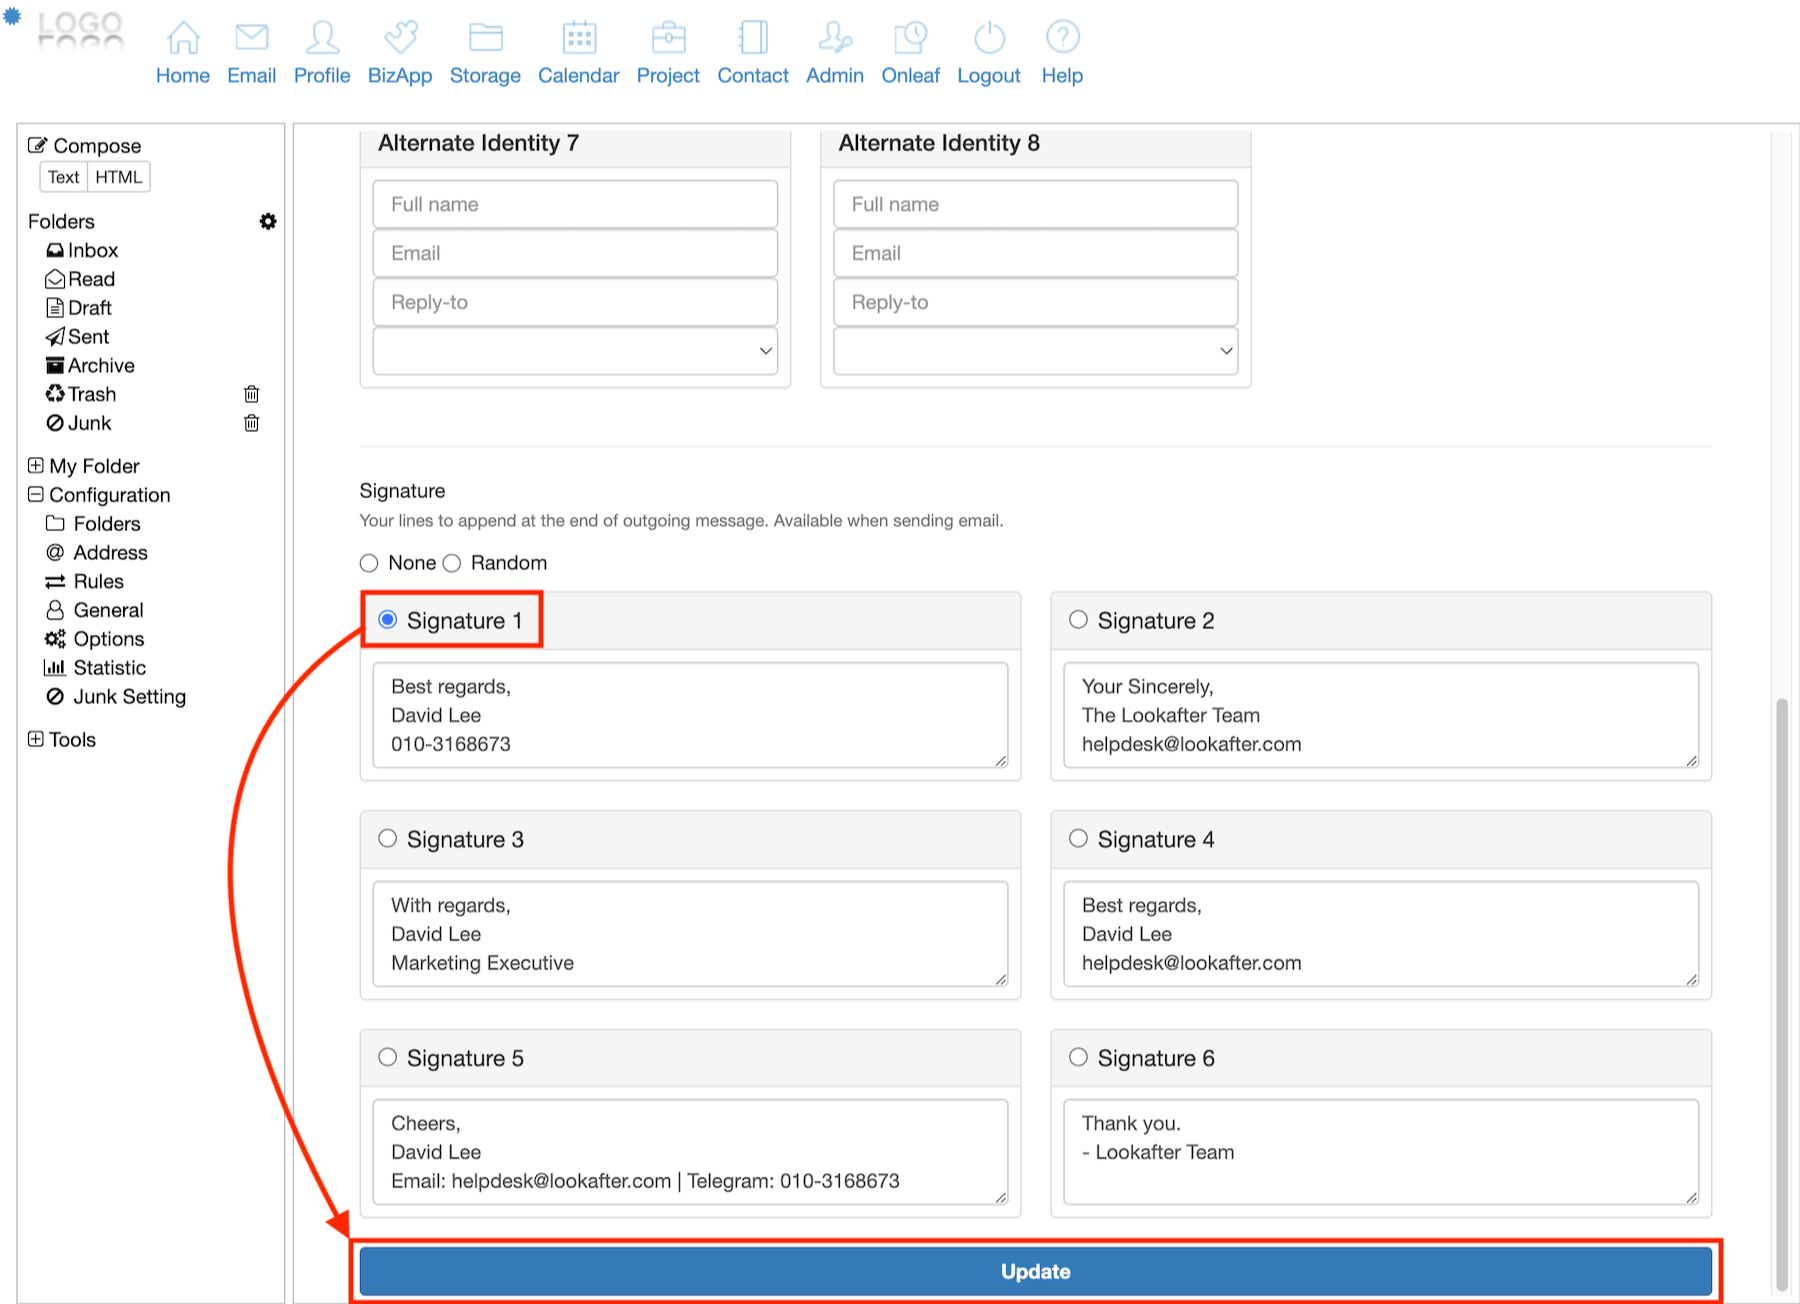
Task: Click the Logout power icon
Action: click(989, 38)
